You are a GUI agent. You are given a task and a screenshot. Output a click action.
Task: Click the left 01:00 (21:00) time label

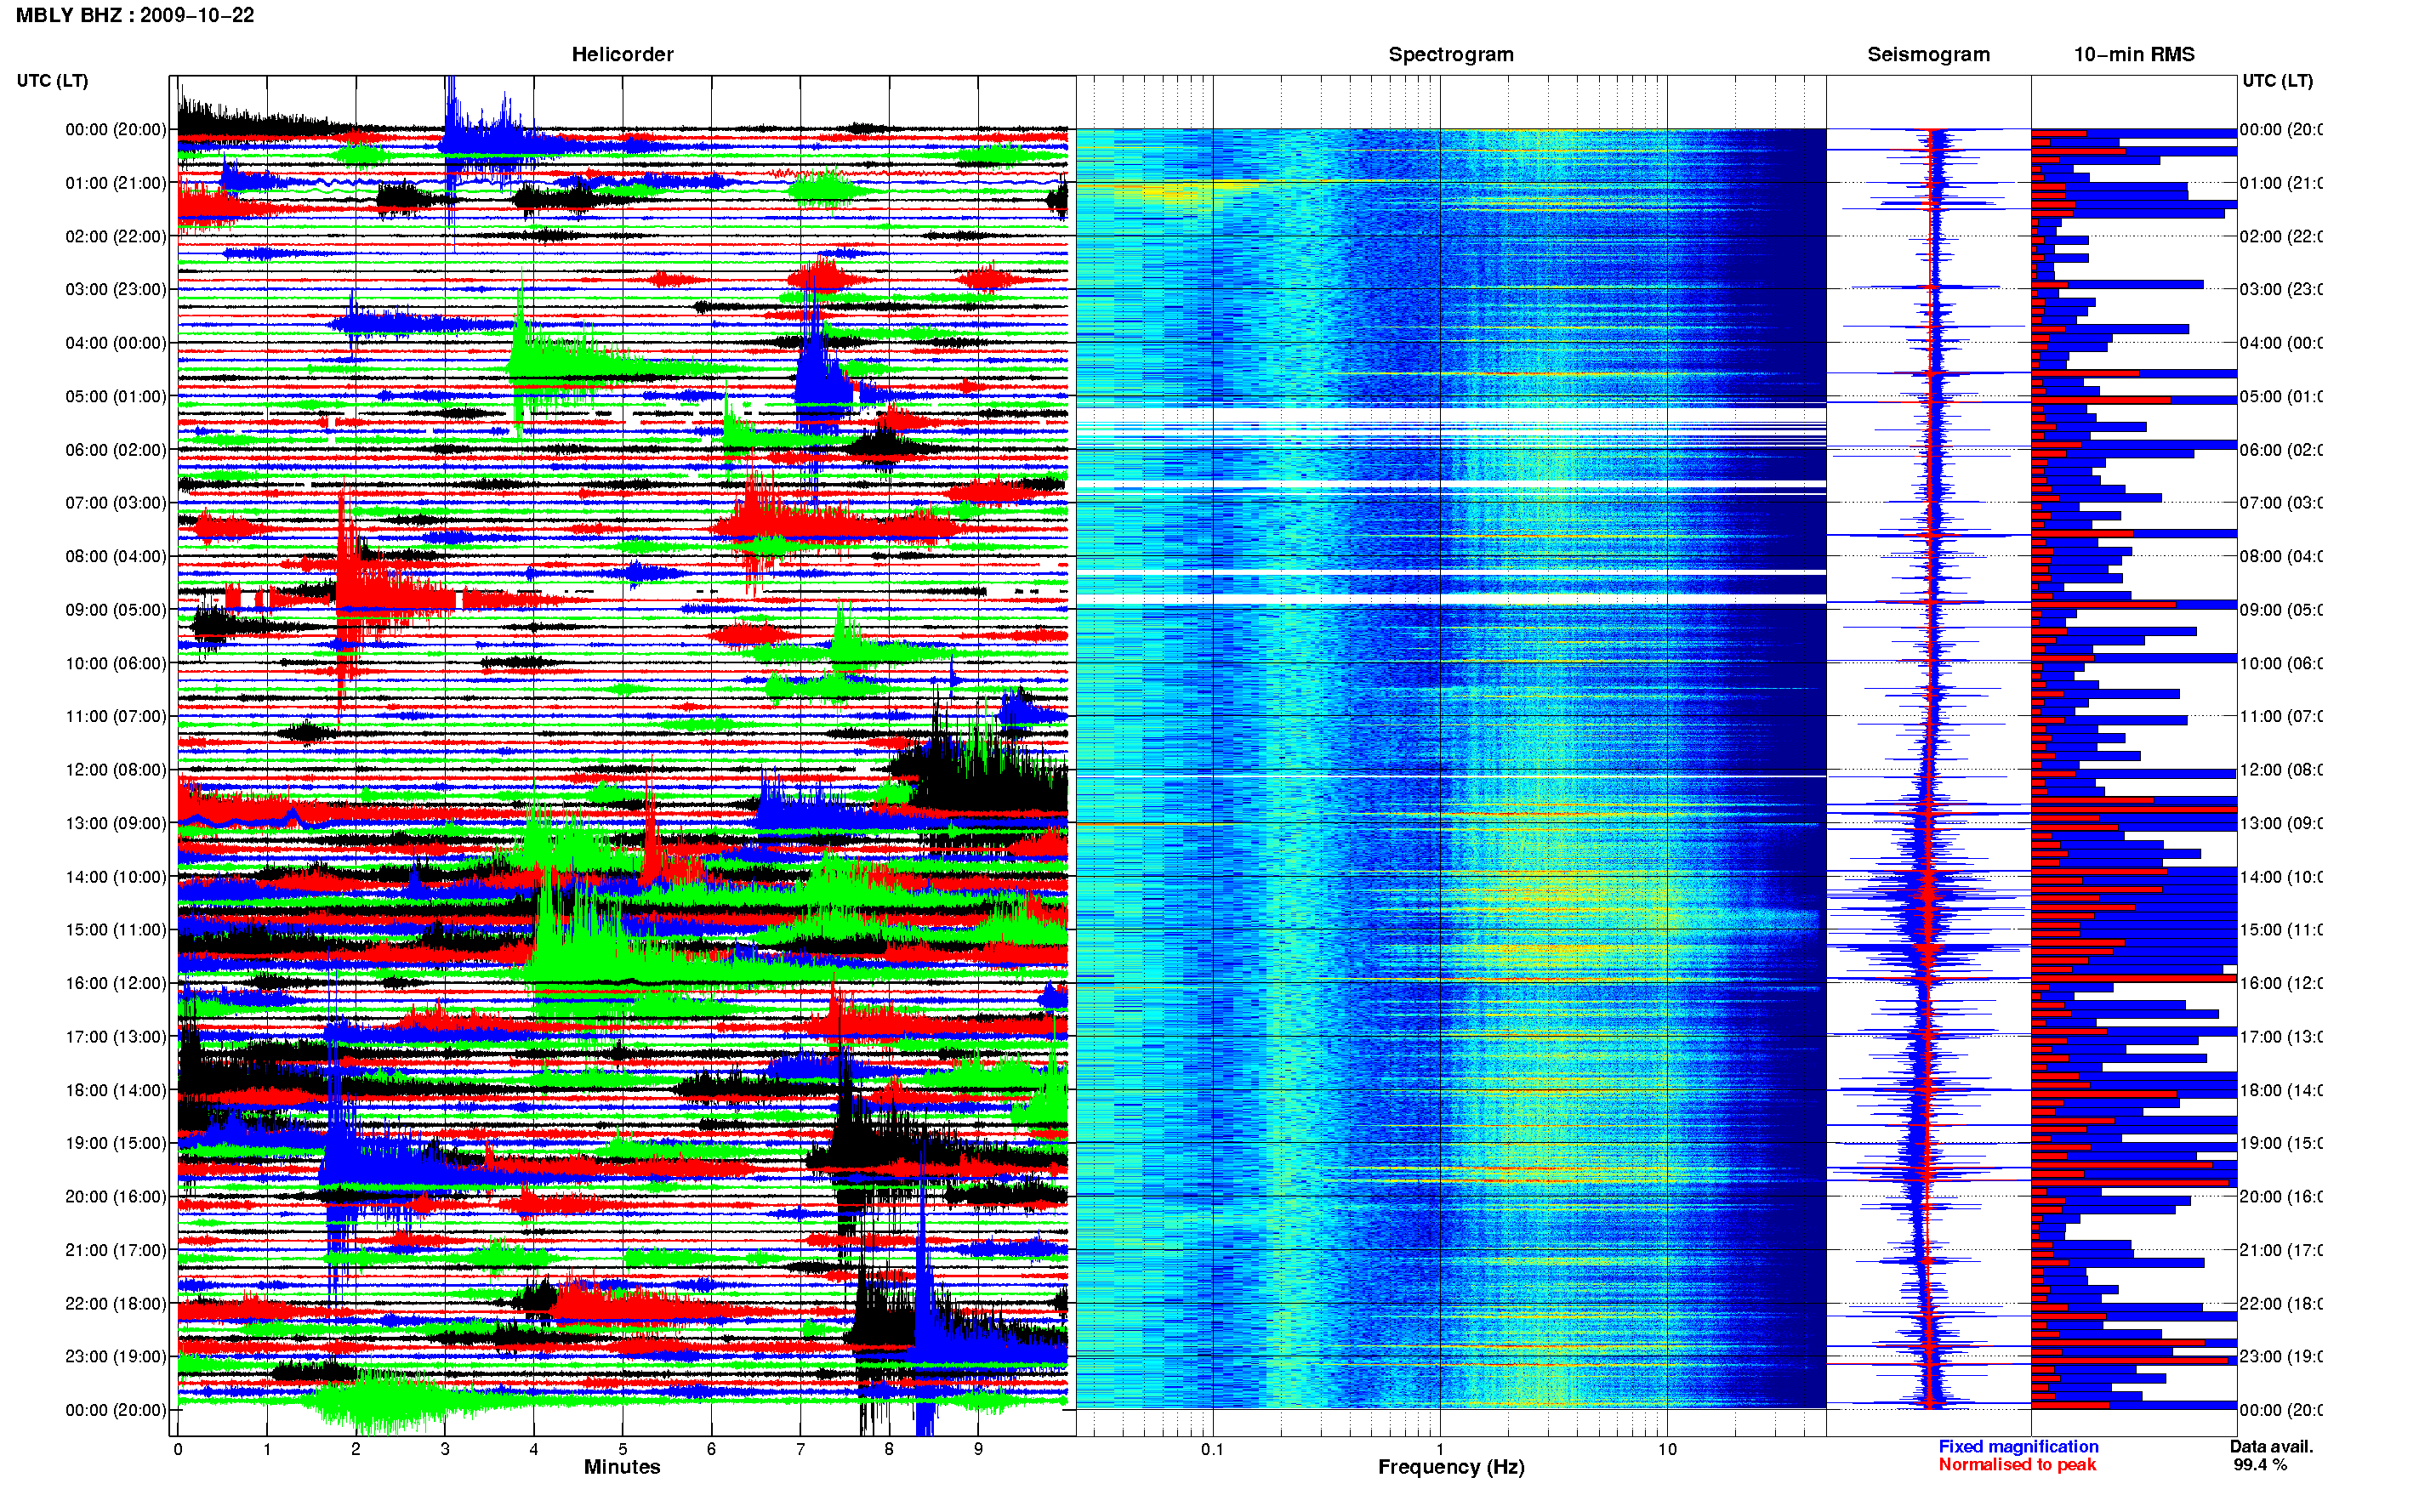pyautogui.click(x=116, y=183)
